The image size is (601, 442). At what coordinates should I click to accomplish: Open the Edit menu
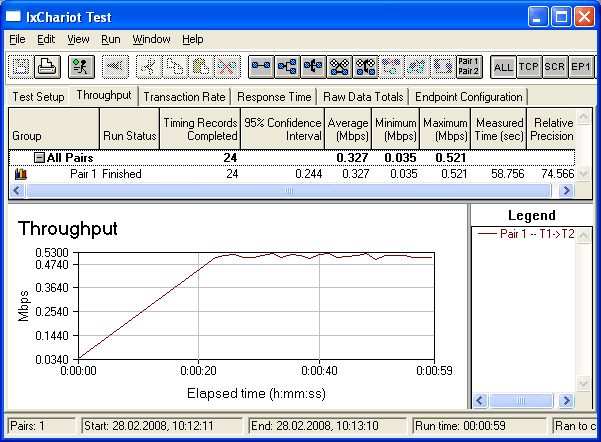[46, 39]
